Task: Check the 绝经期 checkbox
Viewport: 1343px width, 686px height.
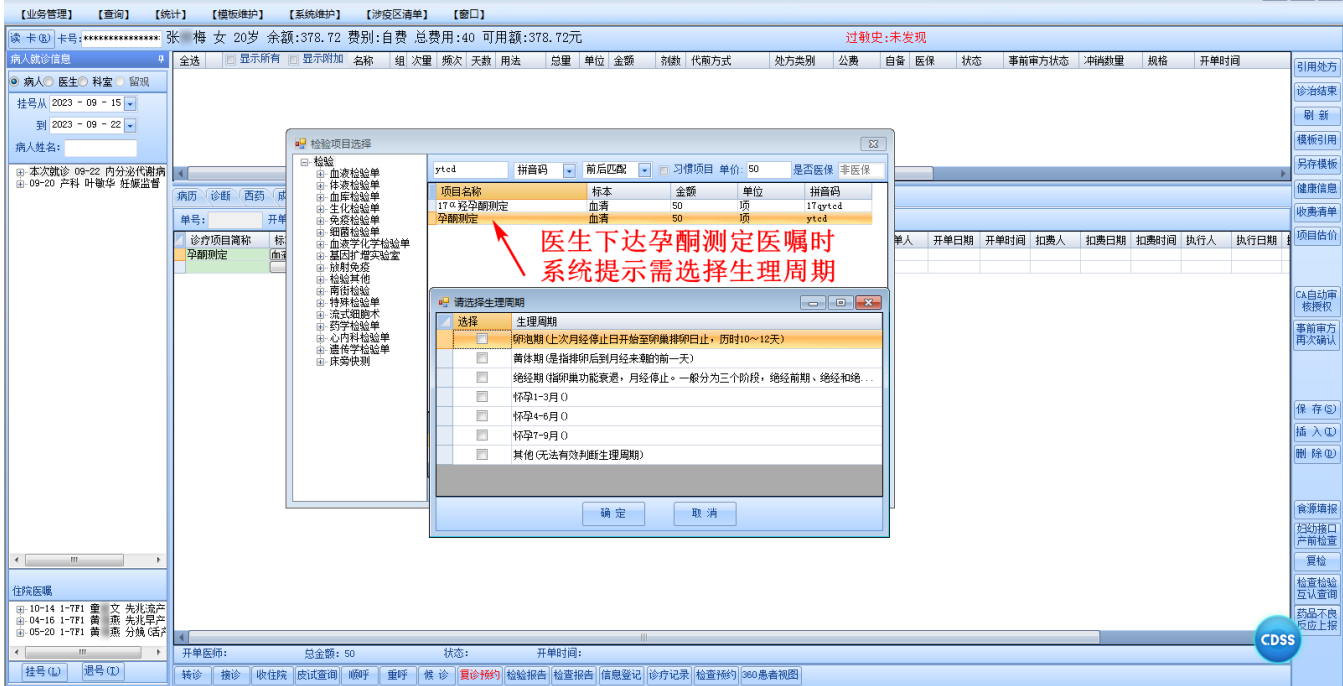Action: (x=482, y=378)
